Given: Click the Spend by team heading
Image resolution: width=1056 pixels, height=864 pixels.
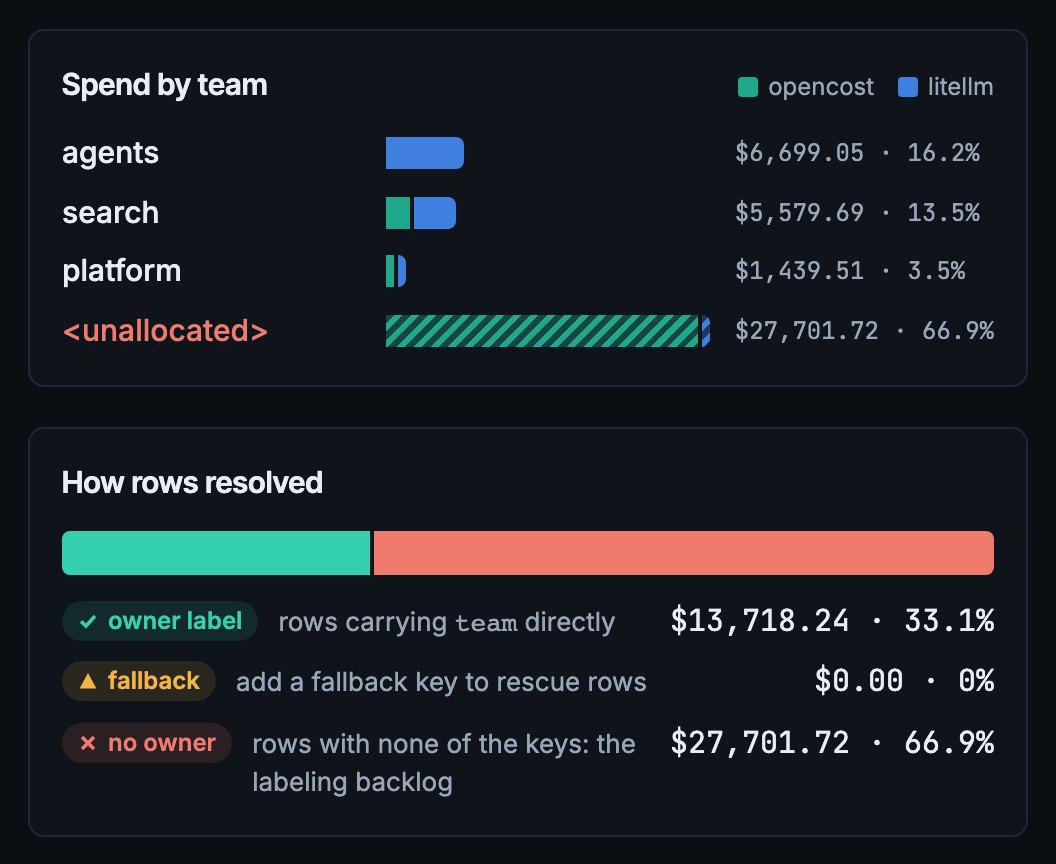Looking at the screenshot, I should (x=164, y=86).
